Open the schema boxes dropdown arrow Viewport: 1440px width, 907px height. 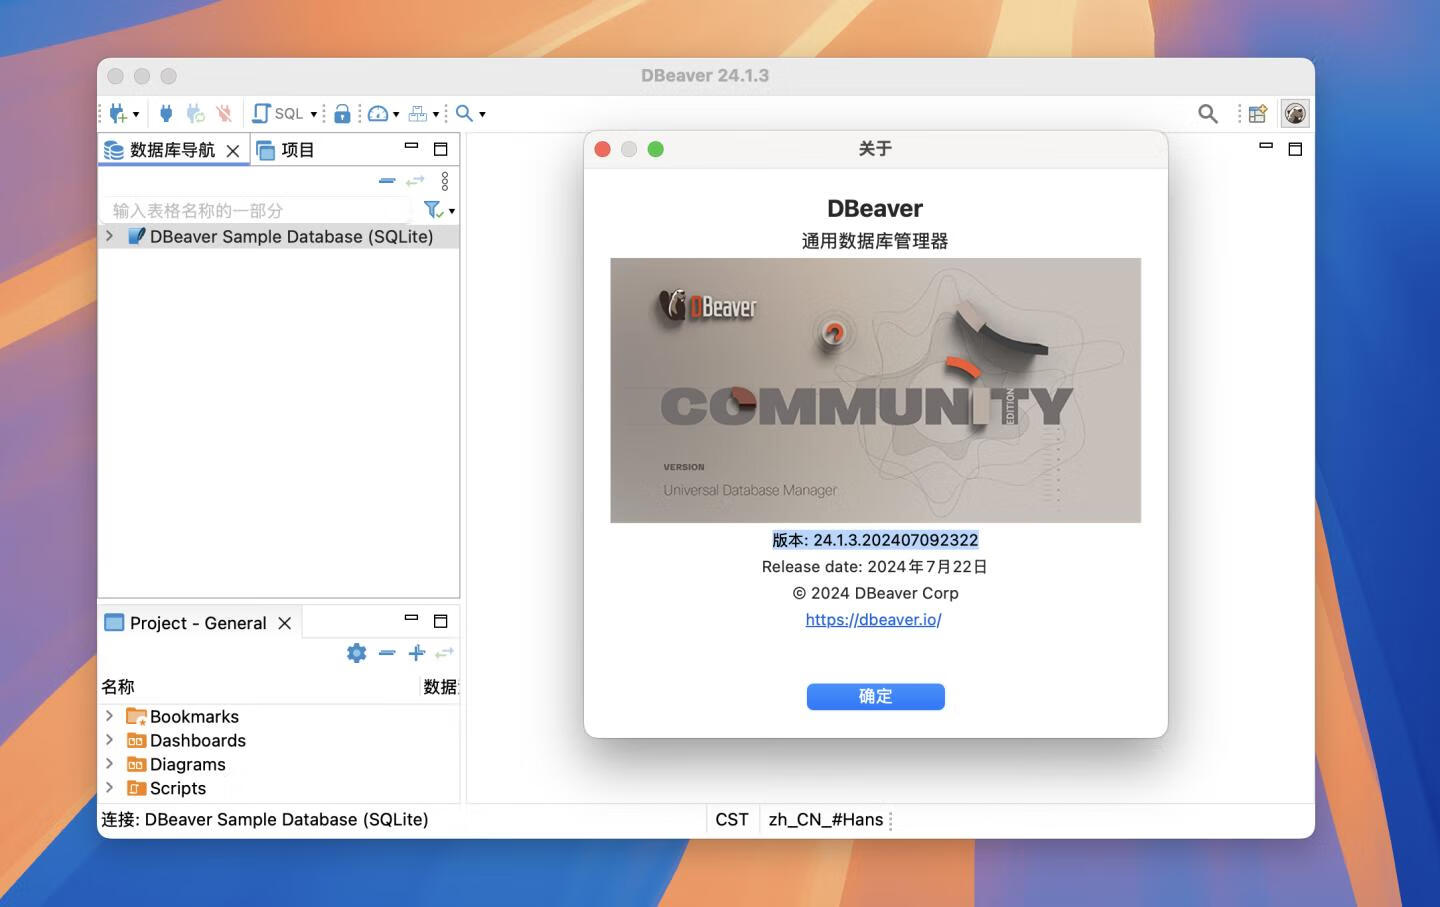coord(436,115)
